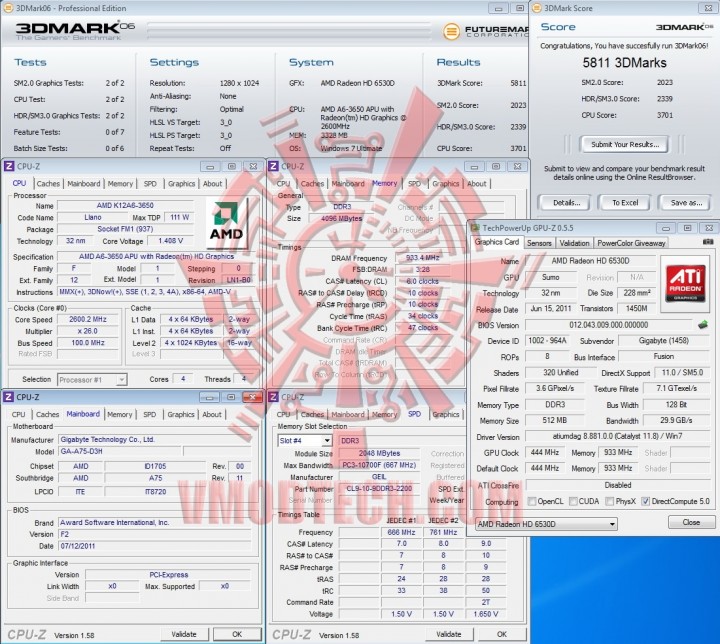Click Close button in GPU-Z
The height and width of the screenshot is (644, 720).
click(691, 522)
